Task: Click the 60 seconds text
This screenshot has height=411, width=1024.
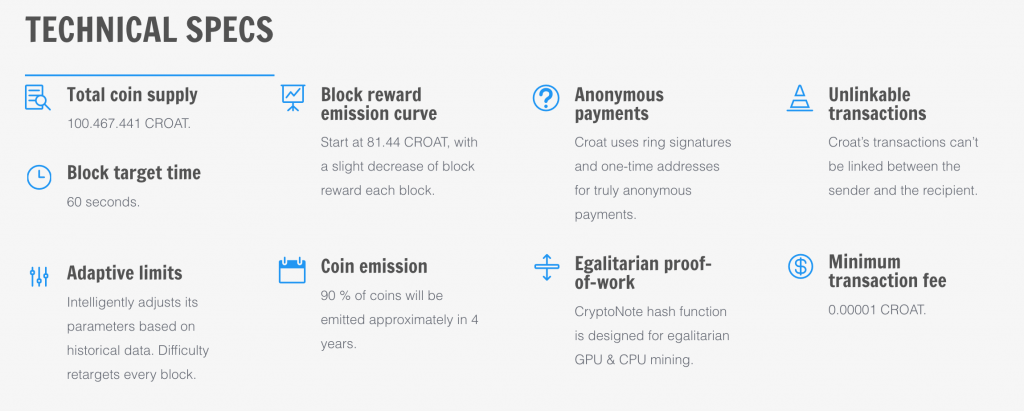Action: click(103, 202)
